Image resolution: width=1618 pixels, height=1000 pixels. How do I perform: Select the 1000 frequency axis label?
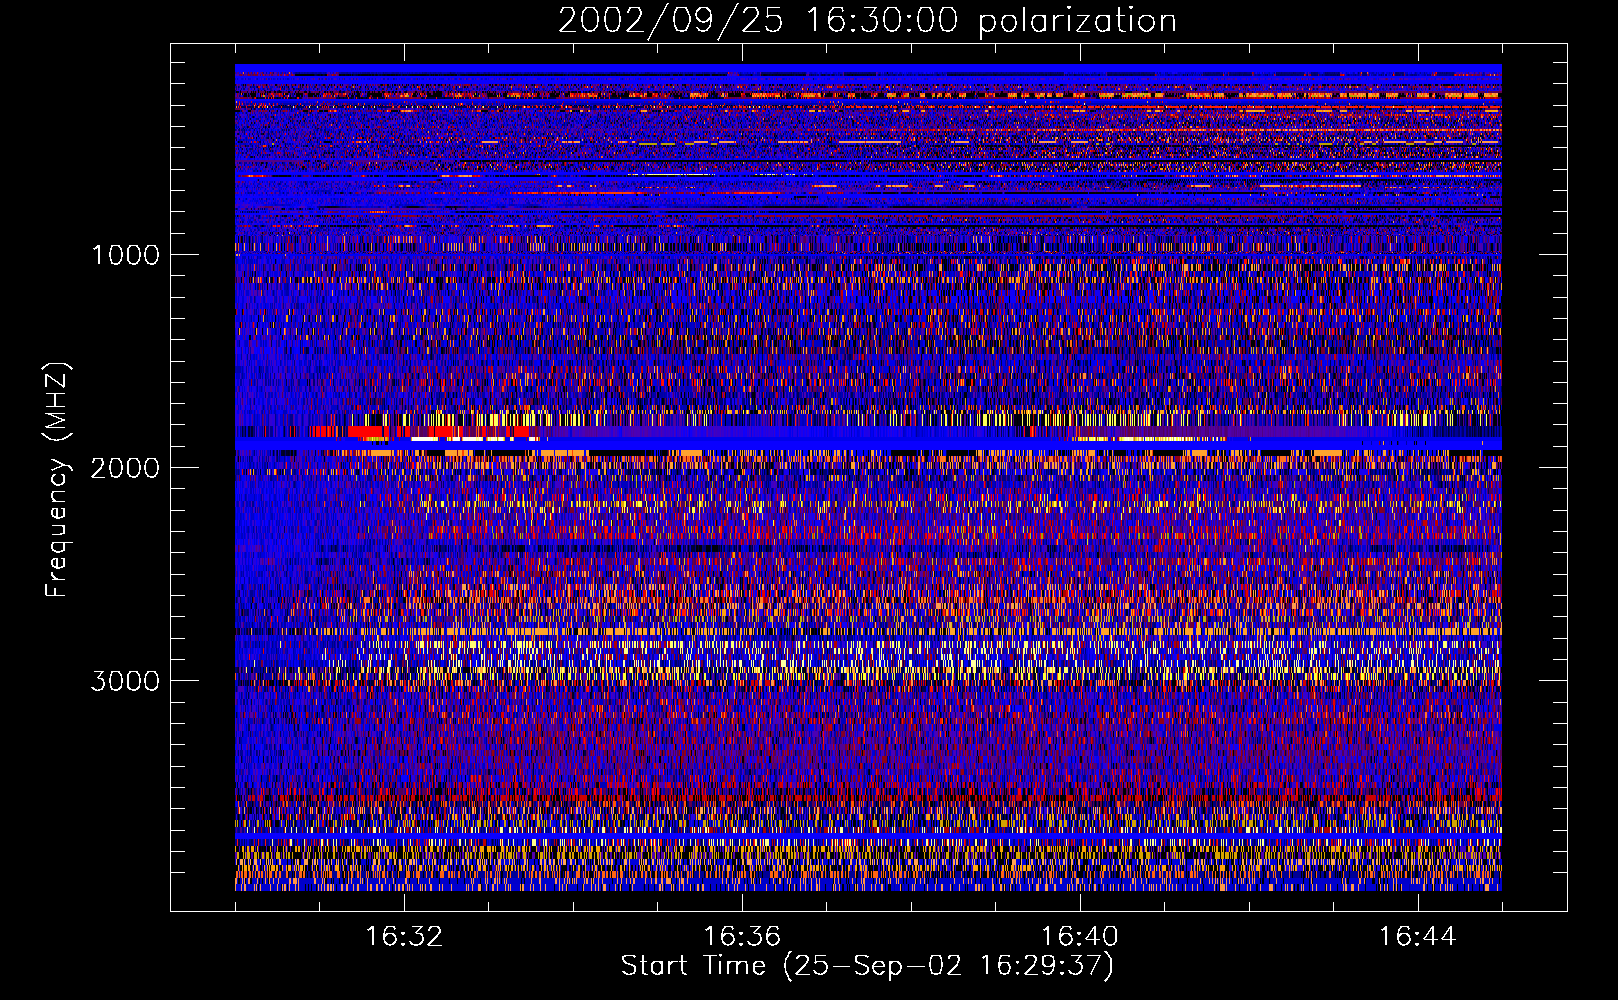pos(125,255)
